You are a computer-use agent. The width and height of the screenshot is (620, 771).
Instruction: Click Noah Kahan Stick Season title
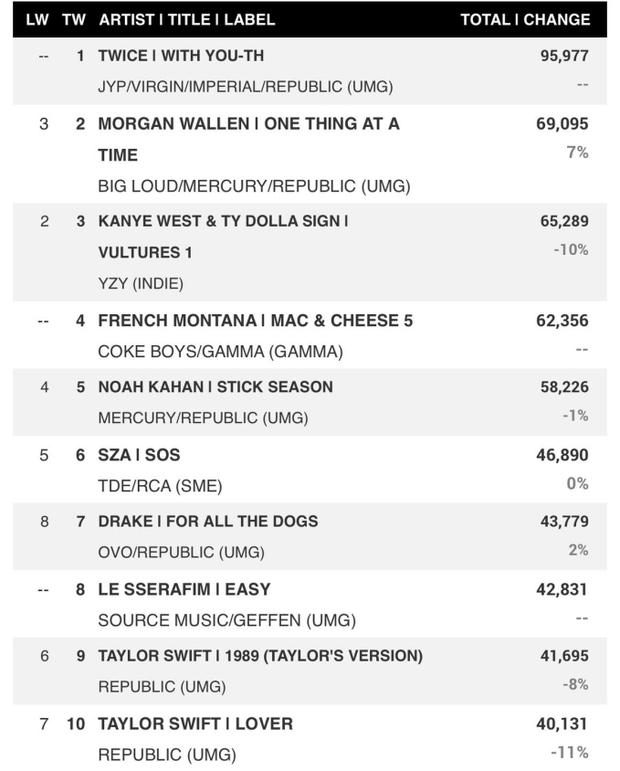click(x=215, y=387)
